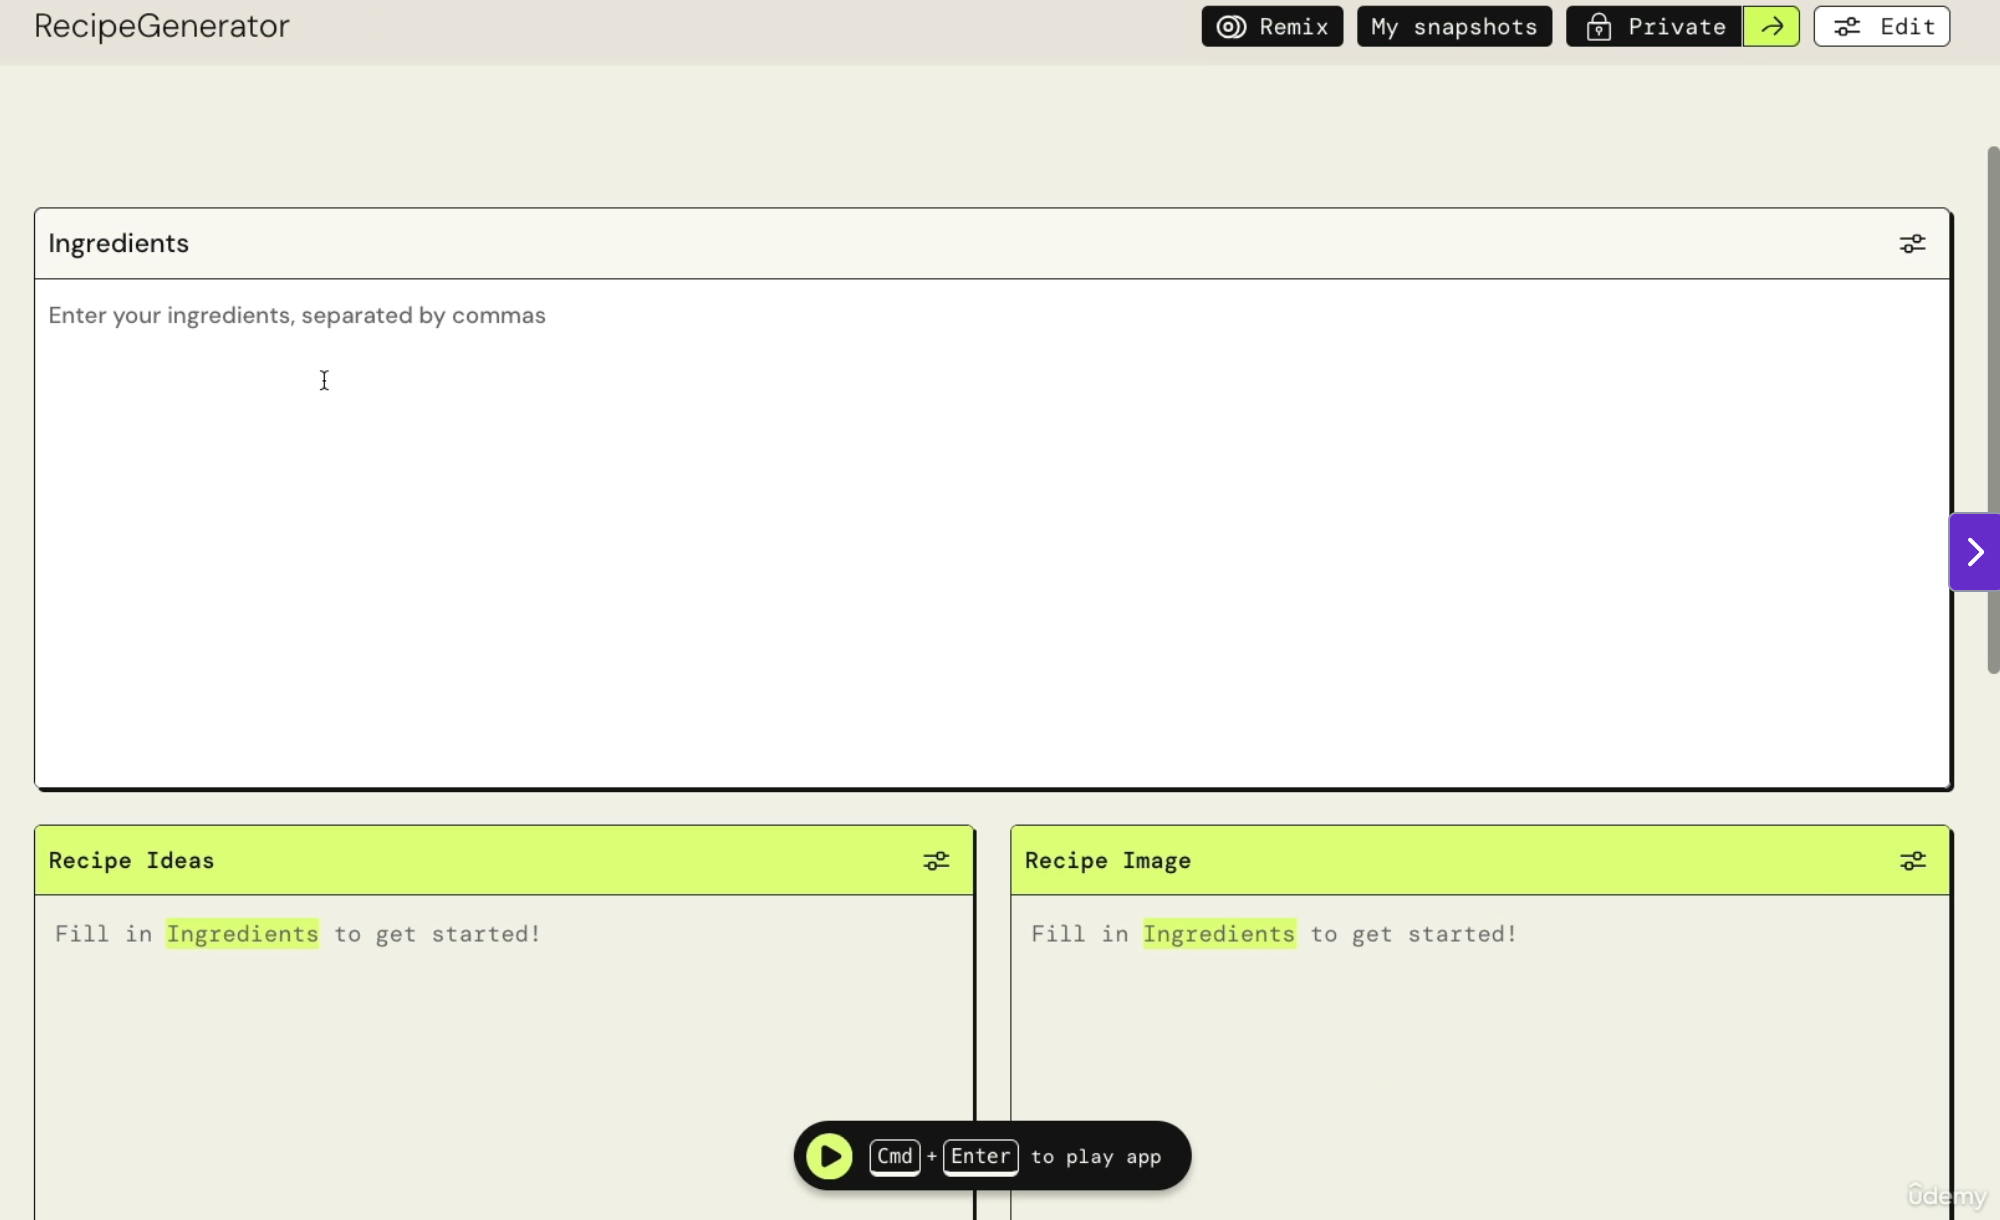The image size is (2000, 1220).
Task: Open settings icon for Ingredients panel
Action: pos(1912,244)
